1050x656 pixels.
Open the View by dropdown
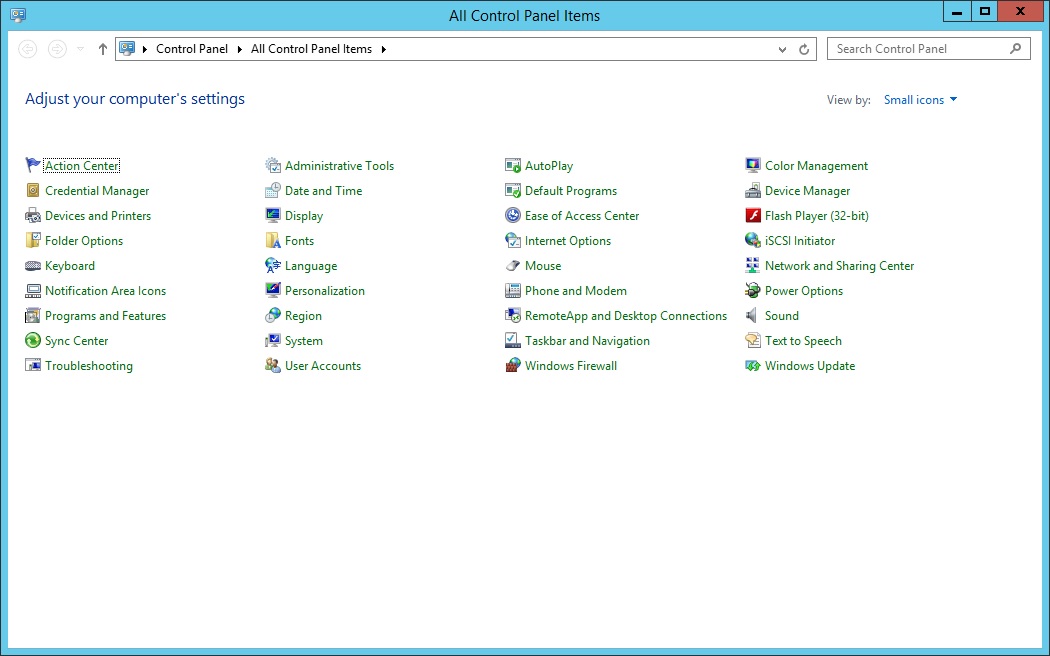pos(919,99)
